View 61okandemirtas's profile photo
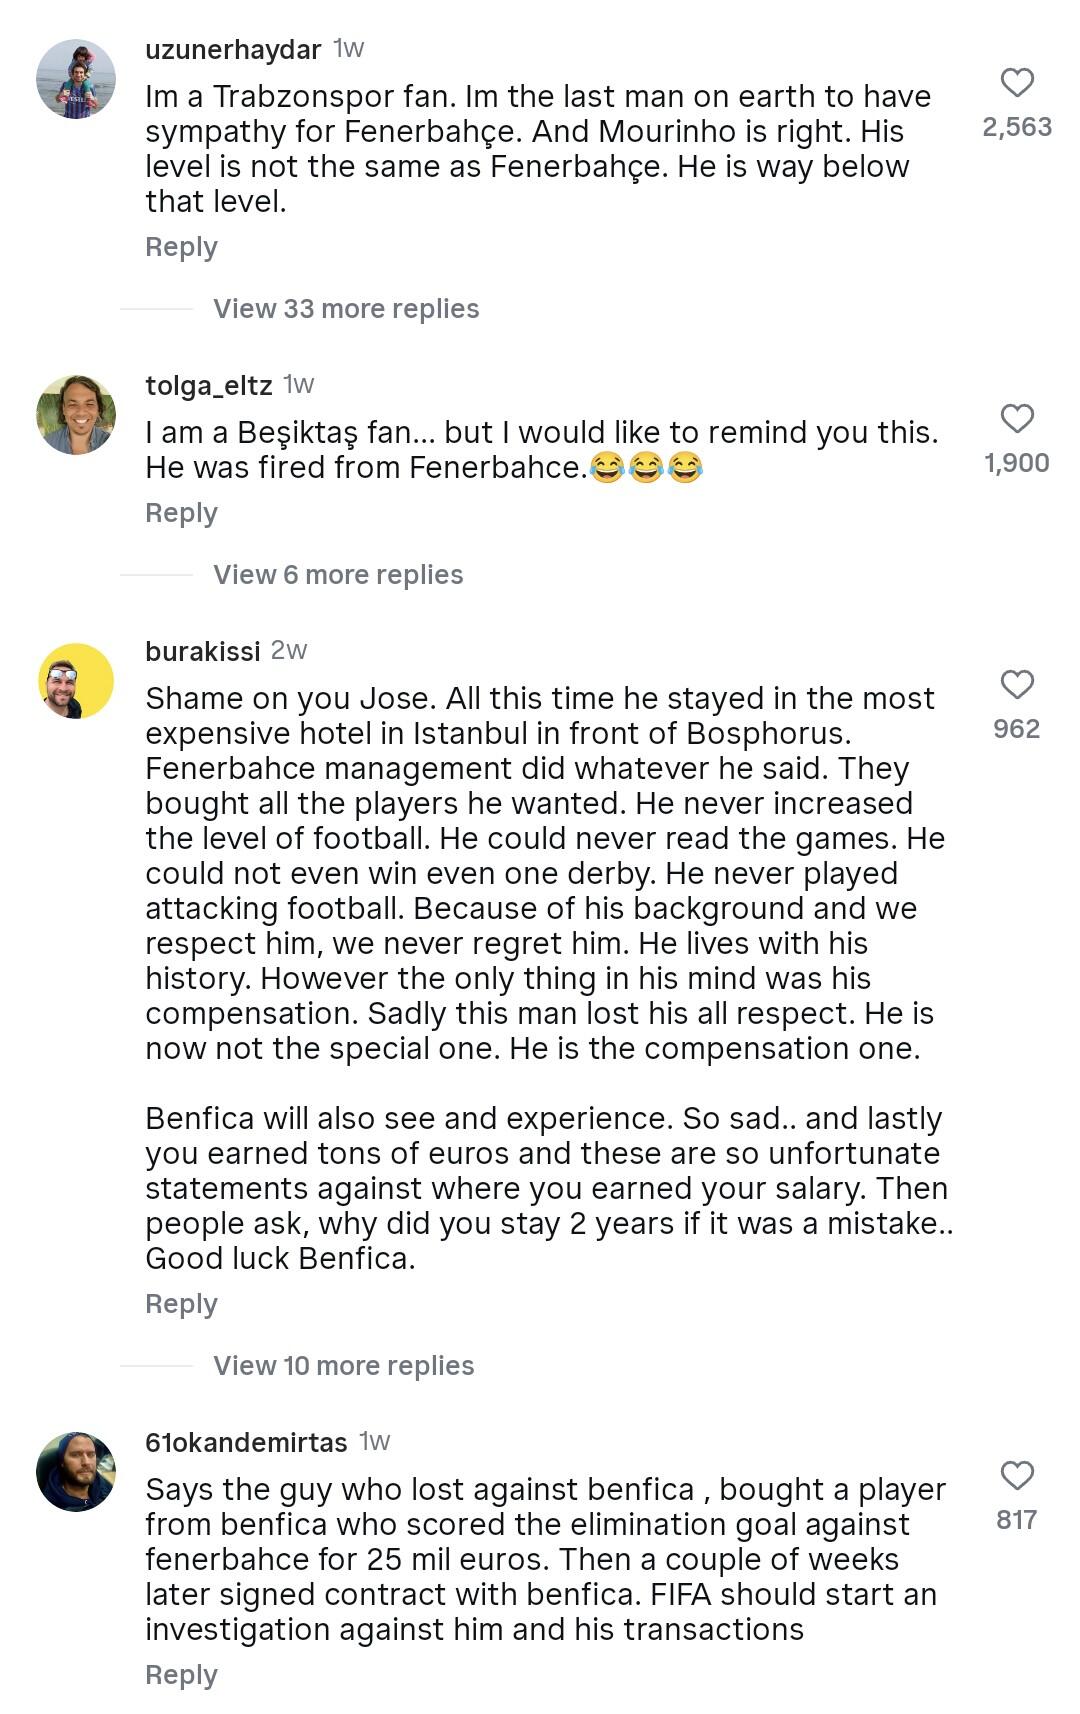The image size is (1080, 1714). tap(76, 1471)
